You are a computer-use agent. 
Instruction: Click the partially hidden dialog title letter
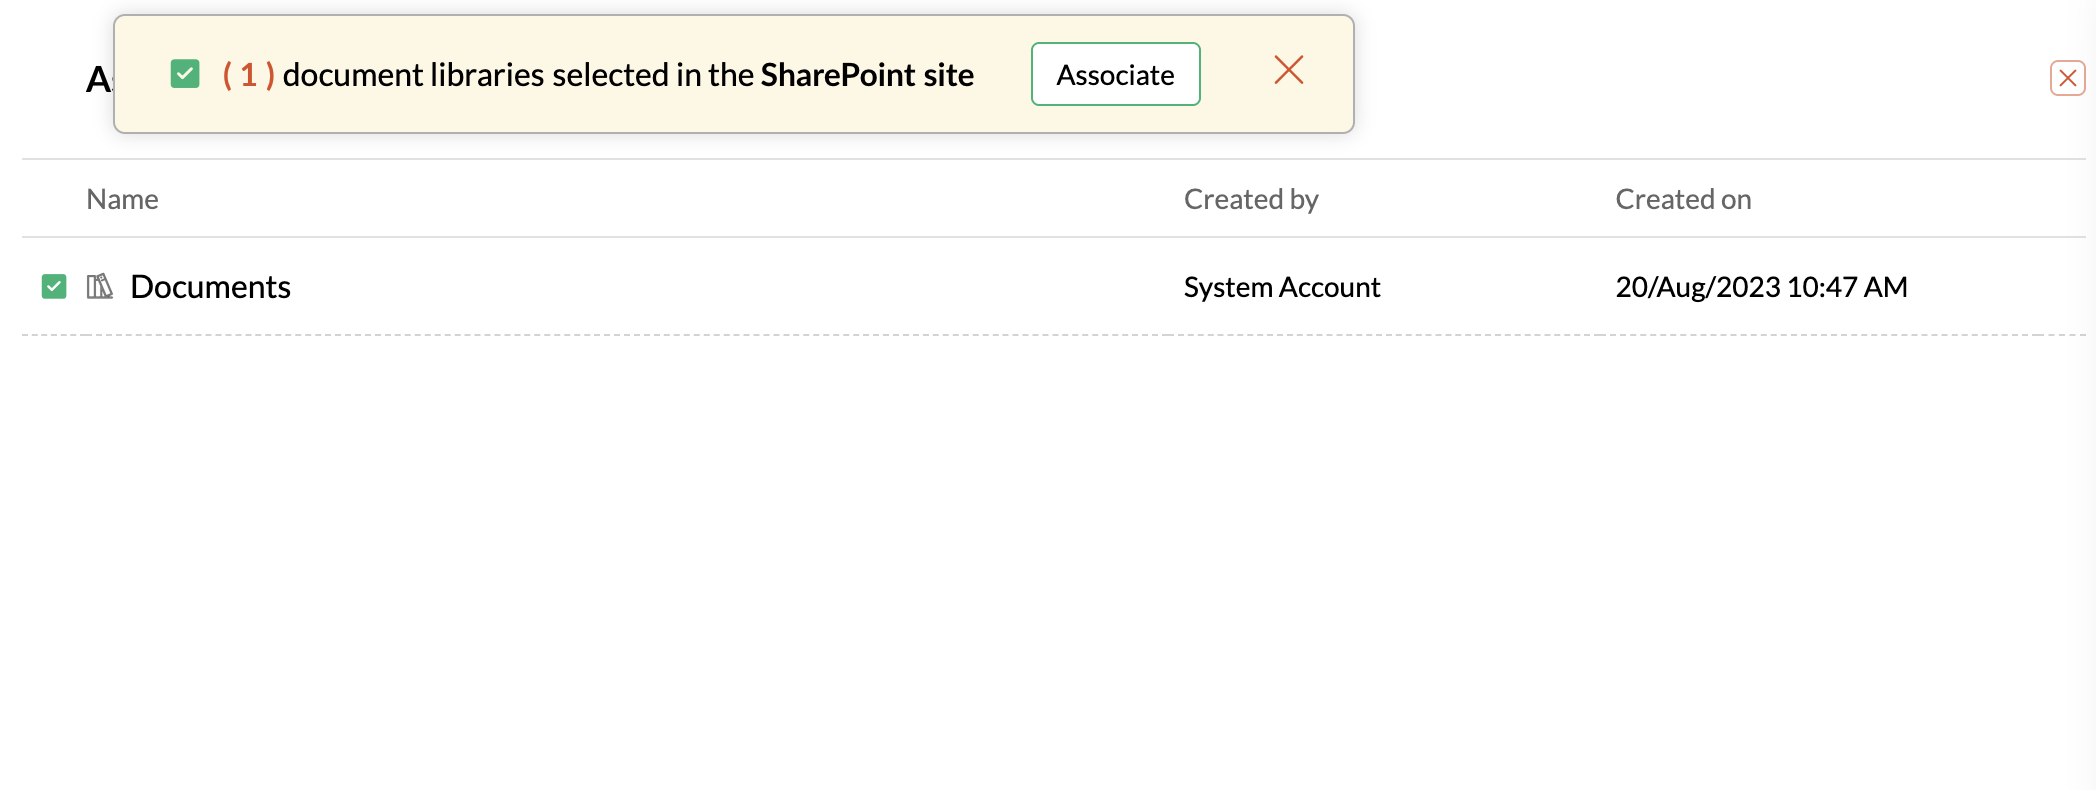[x=98, y=79]
